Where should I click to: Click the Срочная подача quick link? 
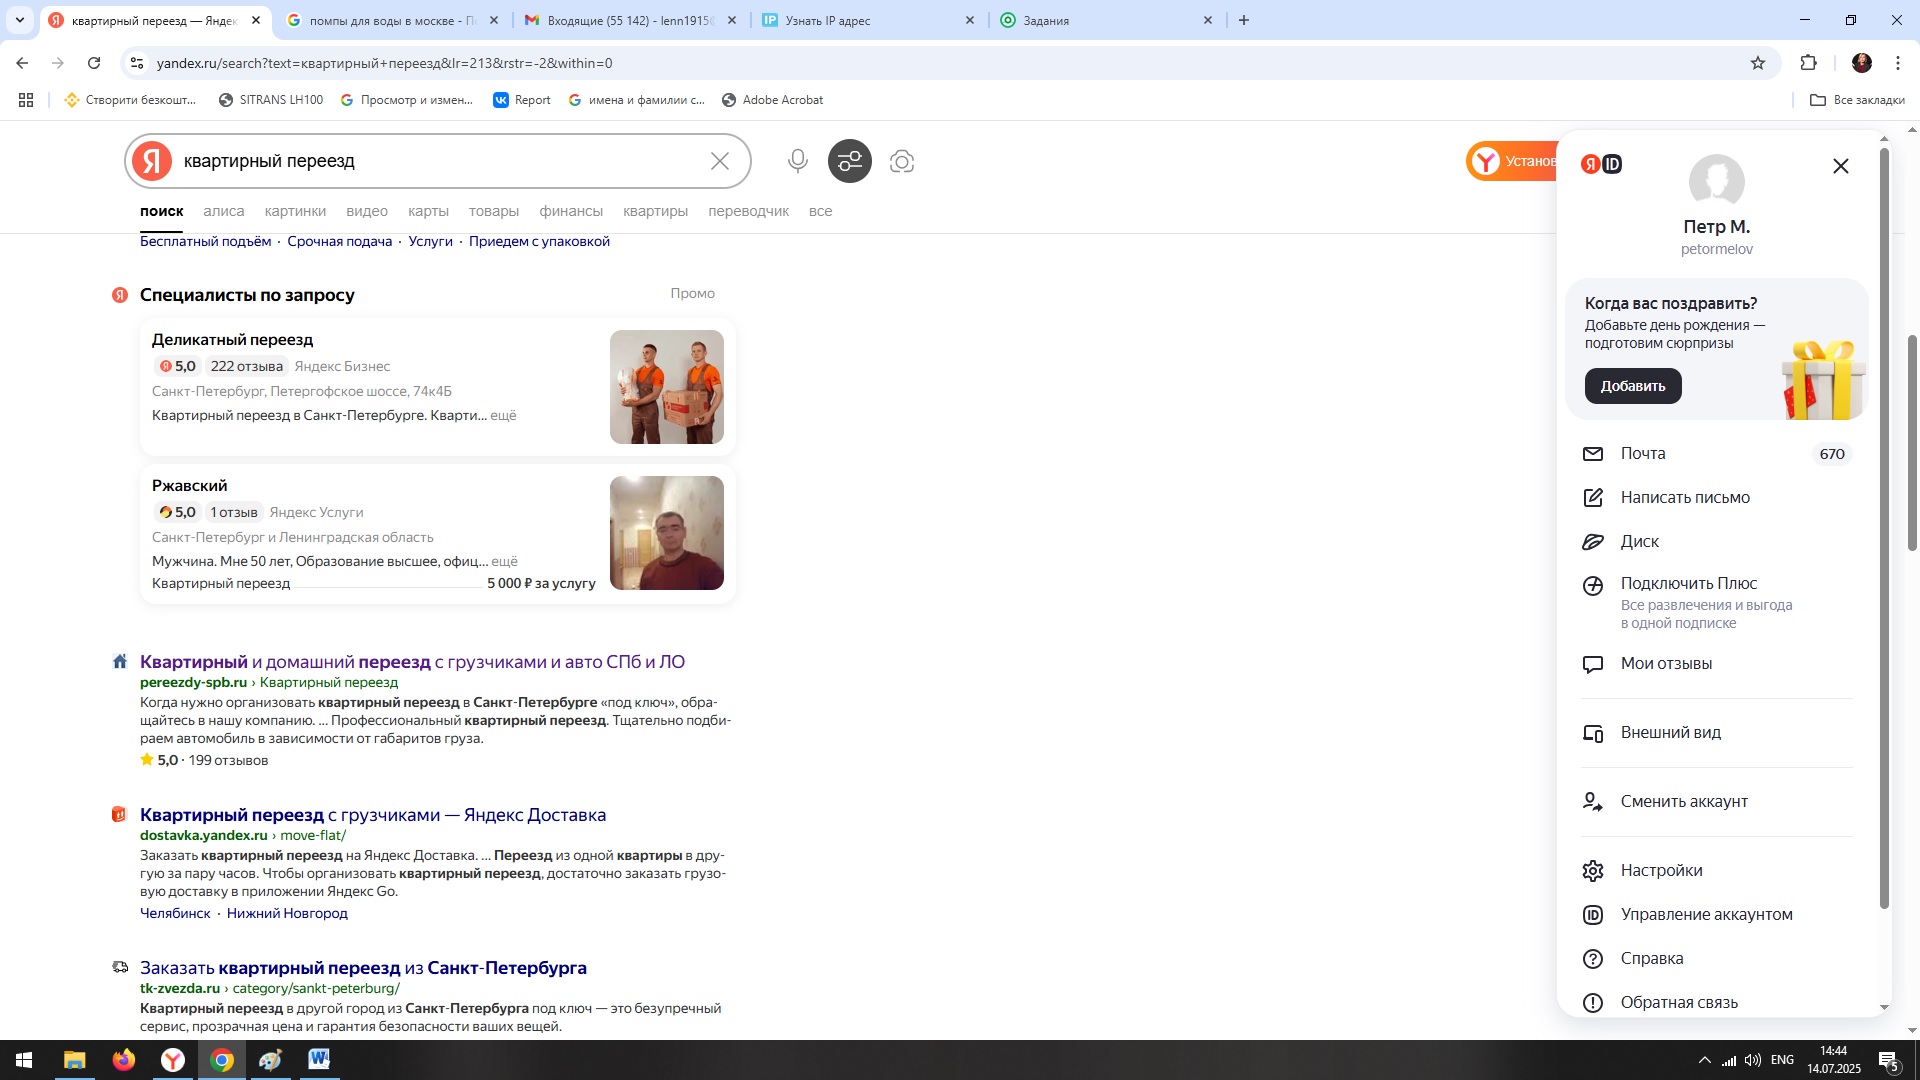(340, 242)
